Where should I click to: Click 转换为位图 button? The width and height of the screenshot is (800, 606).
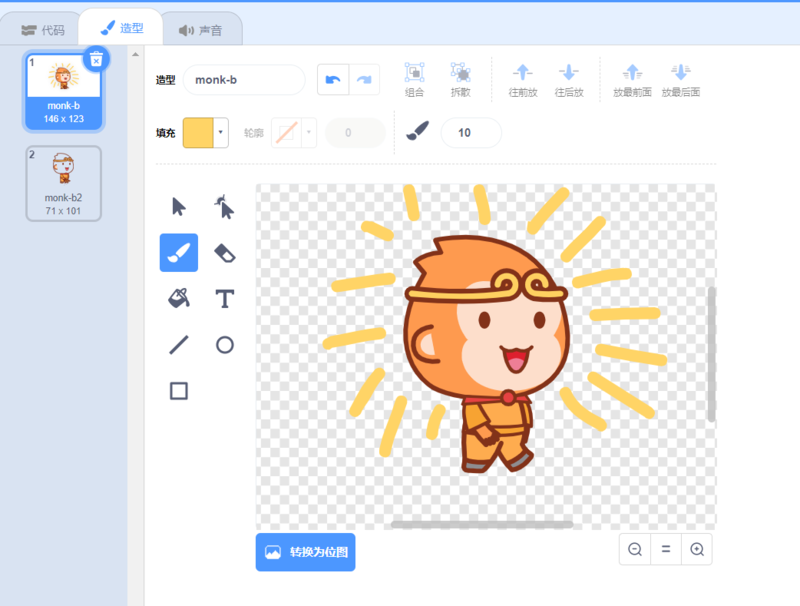click(306, 552)
